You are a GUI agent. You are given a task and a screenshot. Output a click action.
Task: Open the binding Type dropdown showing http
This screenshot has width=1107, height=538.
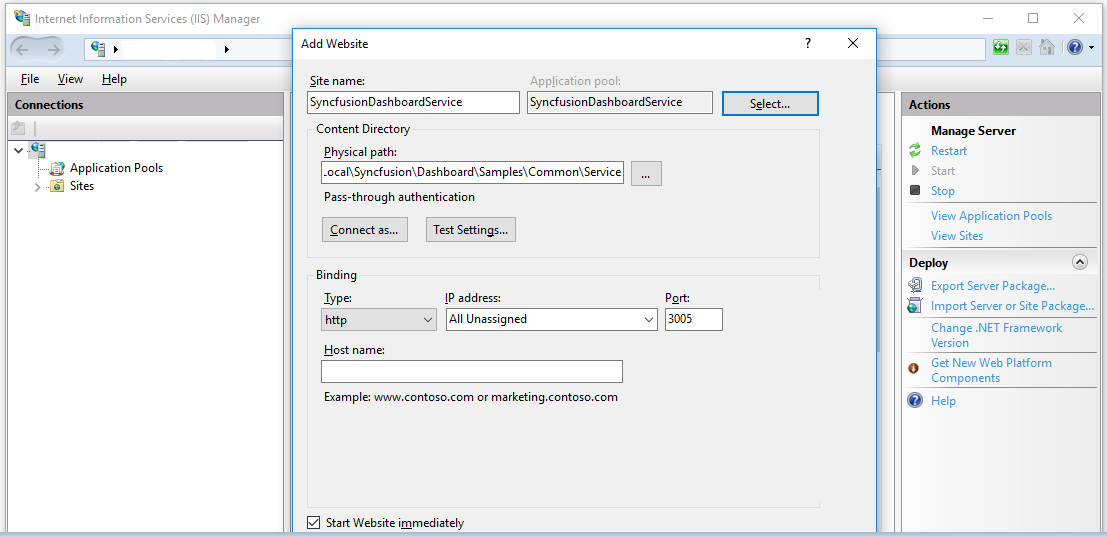coord(379,320)
